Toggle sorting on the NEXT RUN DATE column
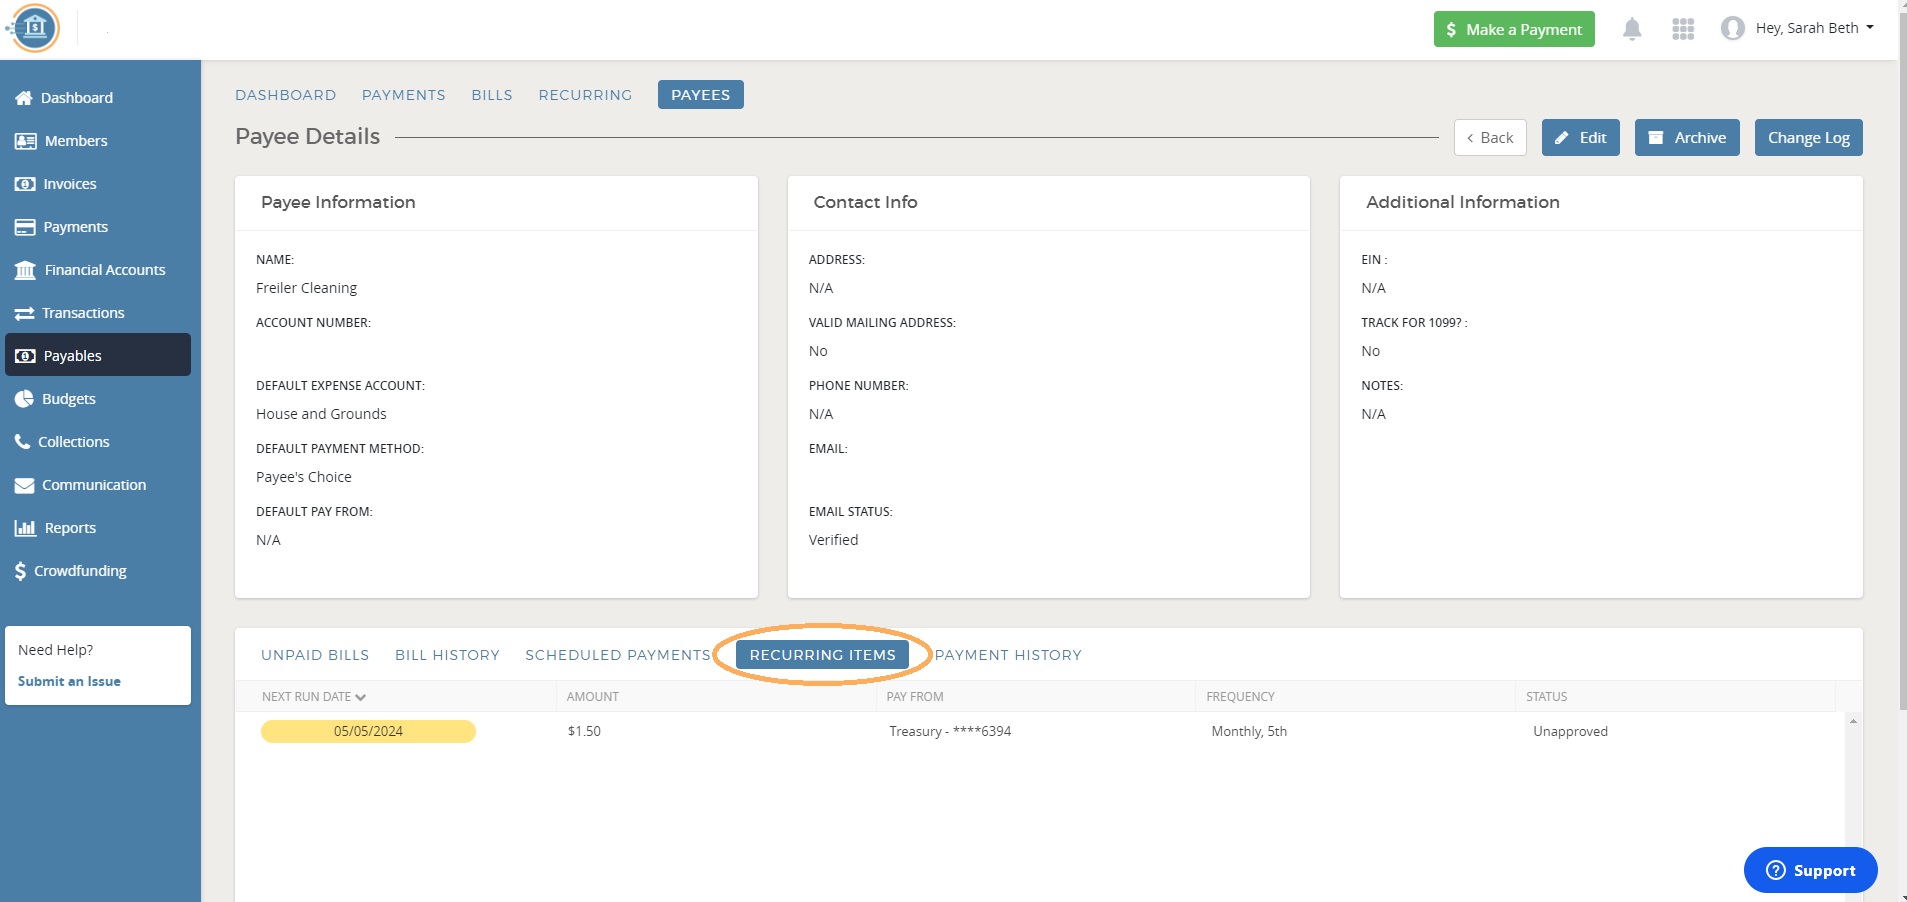1907x902 pixels. click(312, 696)
